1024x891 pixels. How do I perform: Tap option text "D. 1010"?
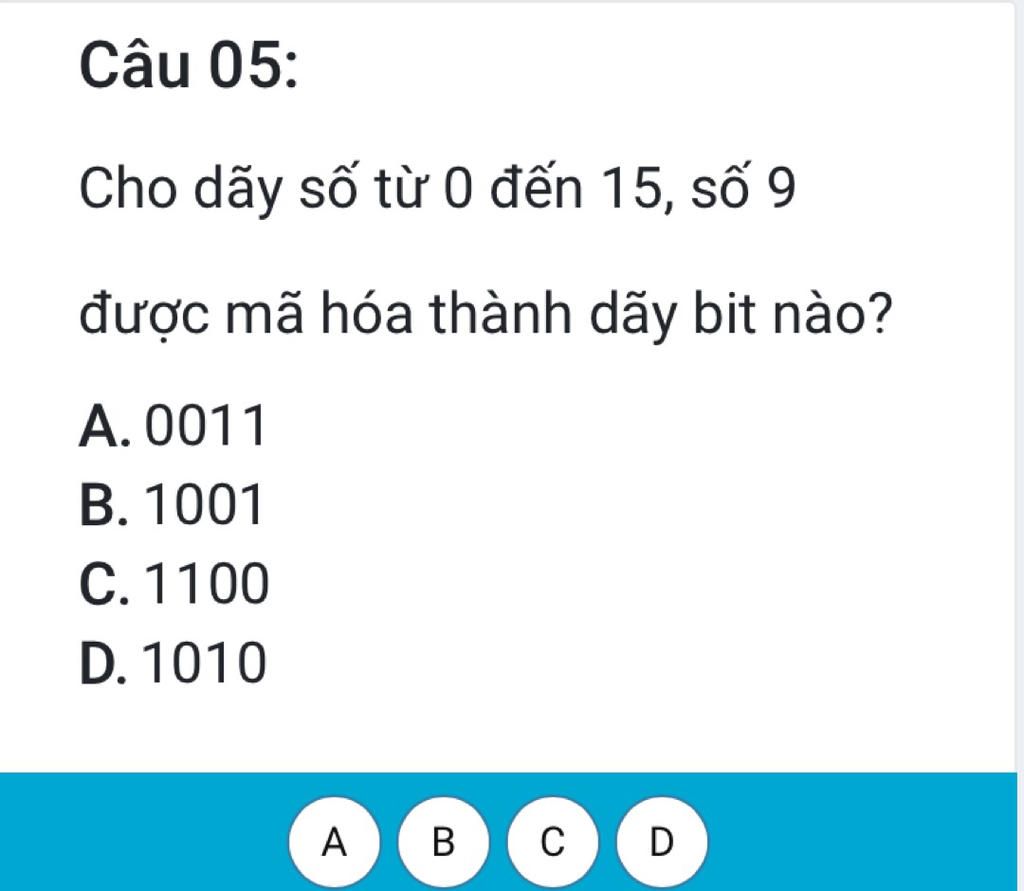172,662
